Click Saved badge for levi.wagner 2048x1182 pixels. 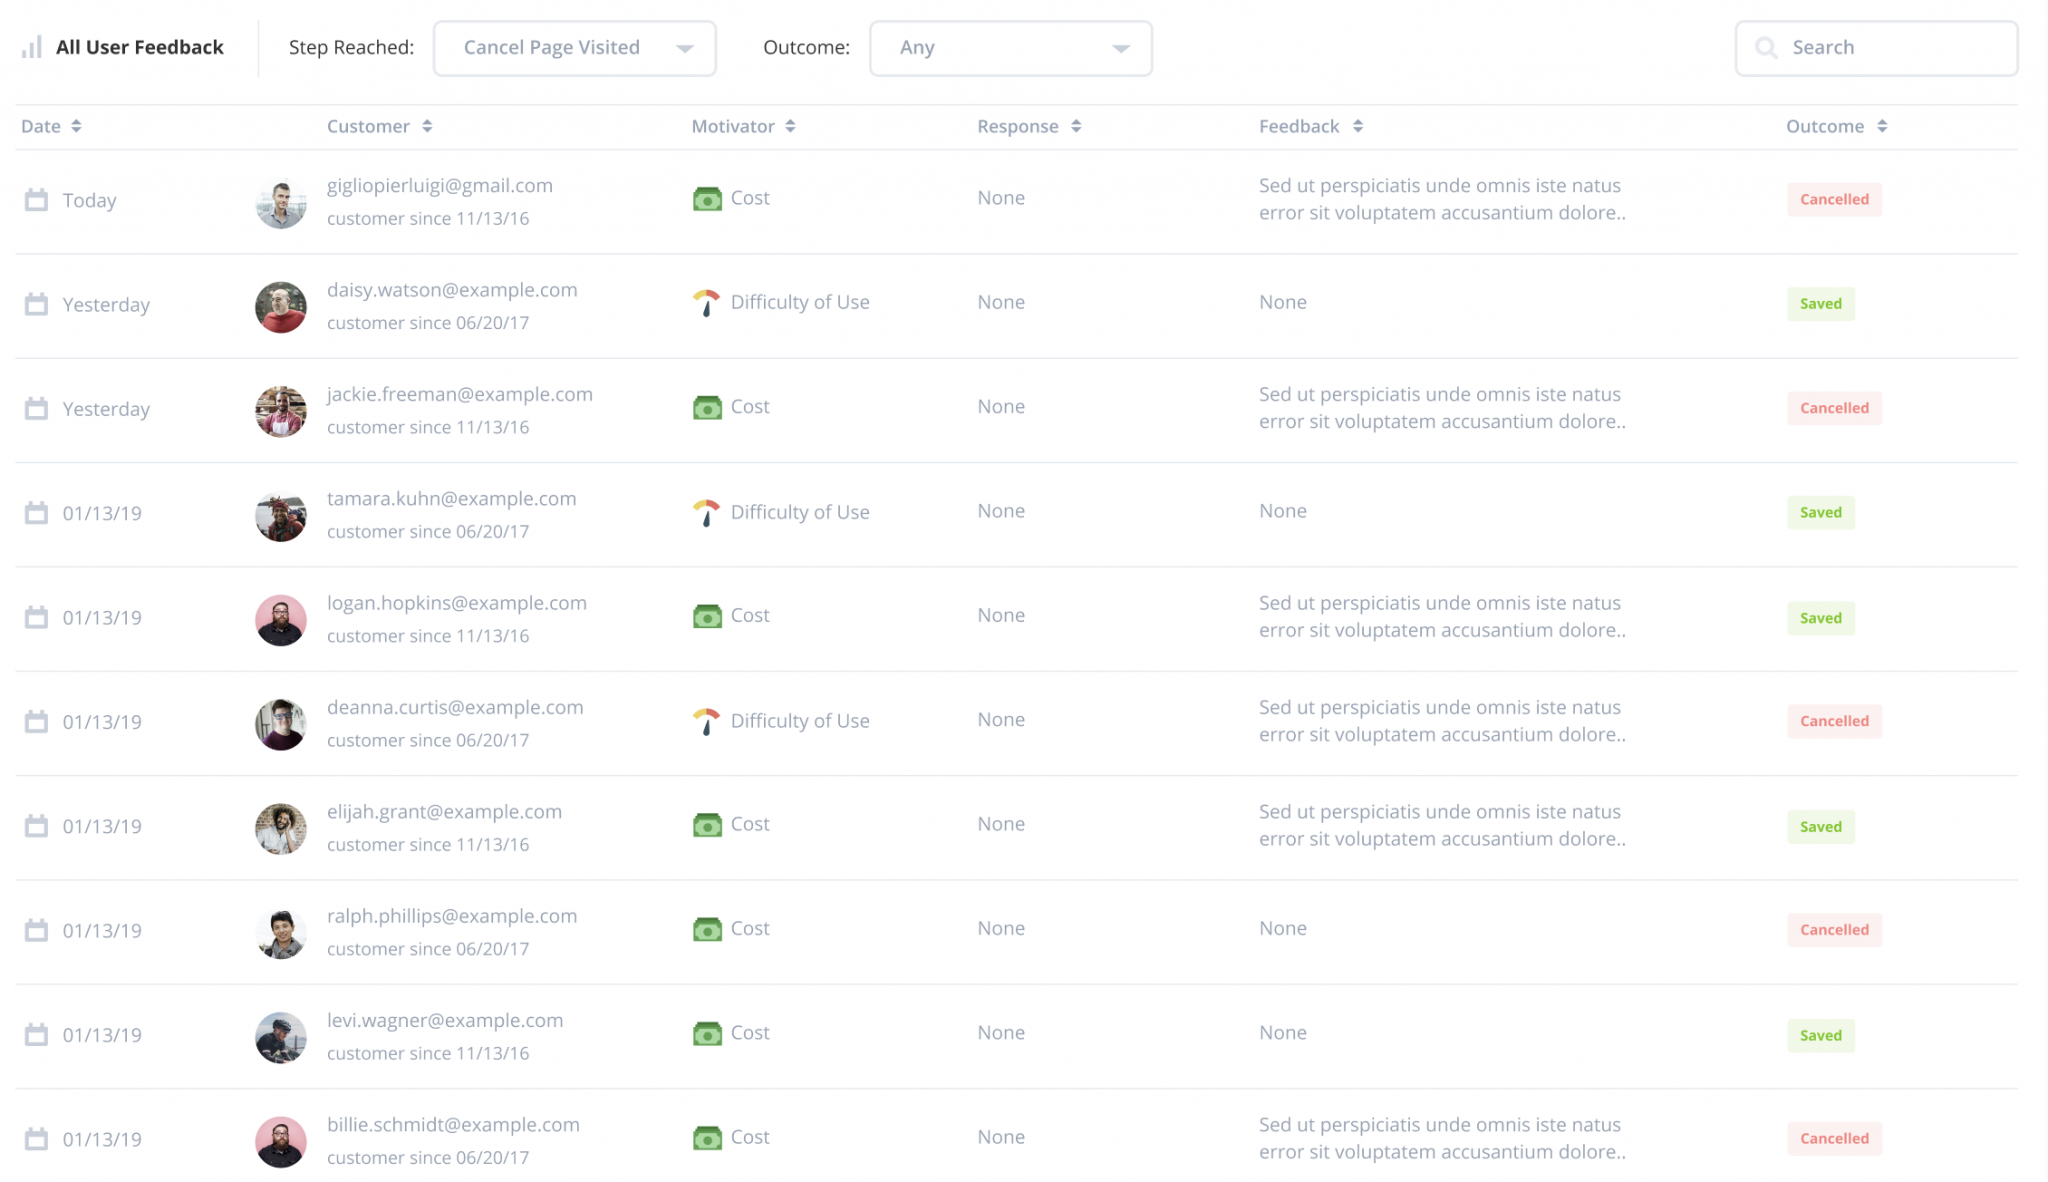(1821, 1036)
